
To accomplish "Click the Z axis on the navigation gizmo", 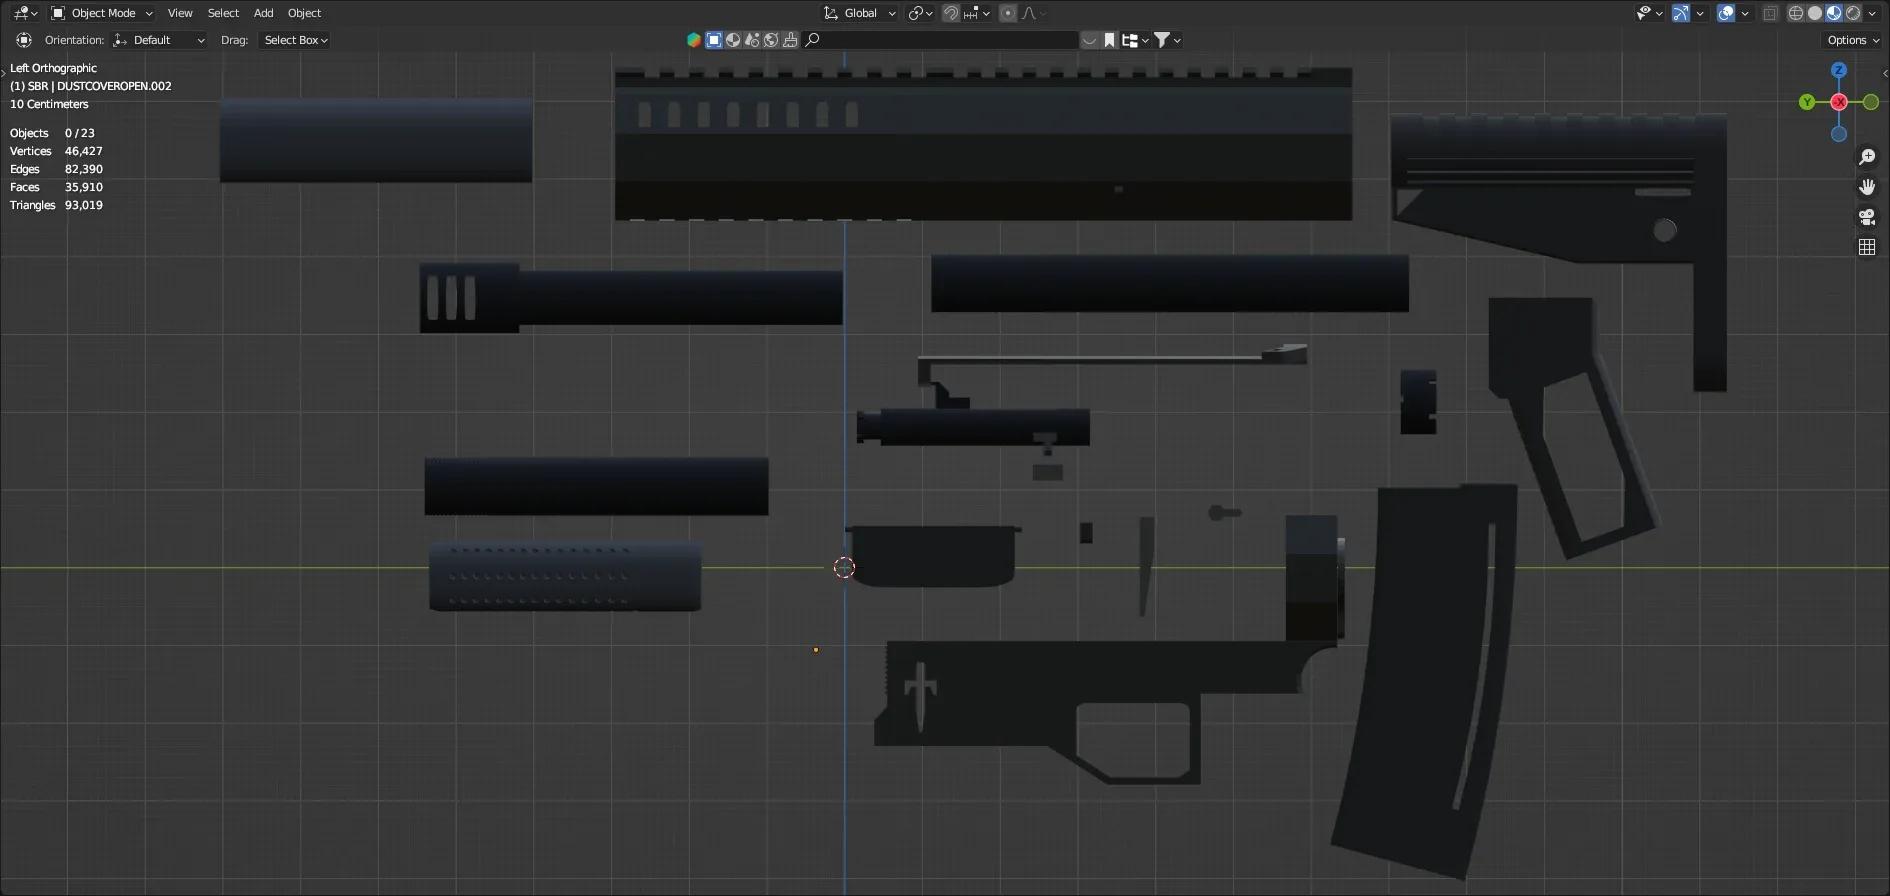I will [1839, 70].
